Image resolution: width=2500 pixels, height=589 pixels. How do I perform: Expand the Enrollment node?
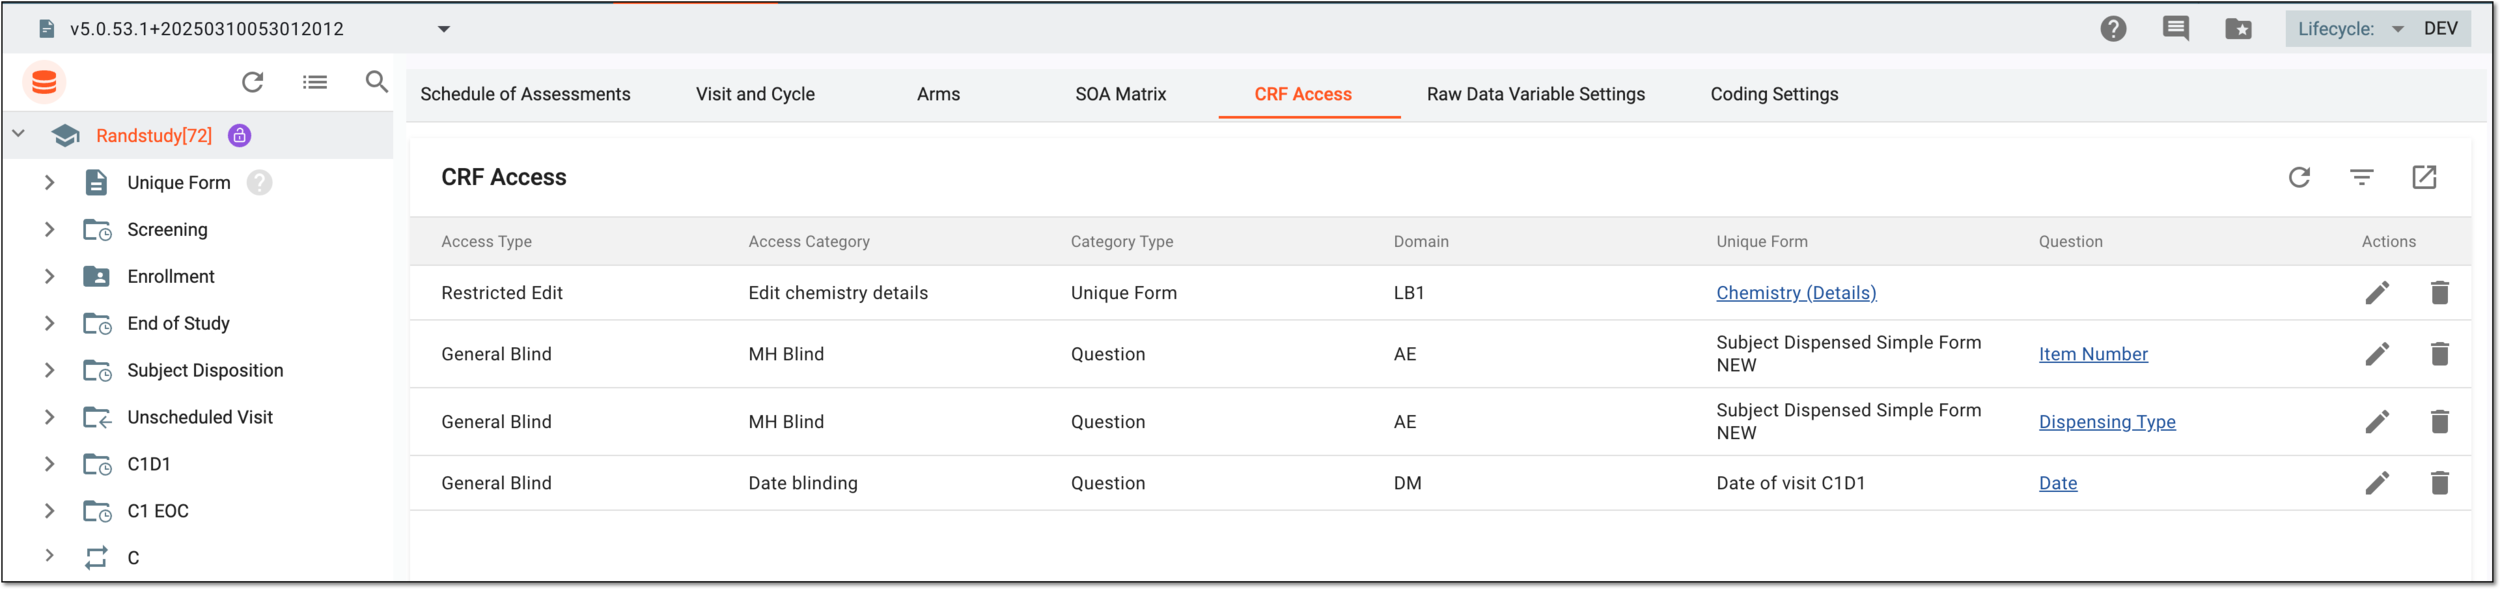point(49,277)
